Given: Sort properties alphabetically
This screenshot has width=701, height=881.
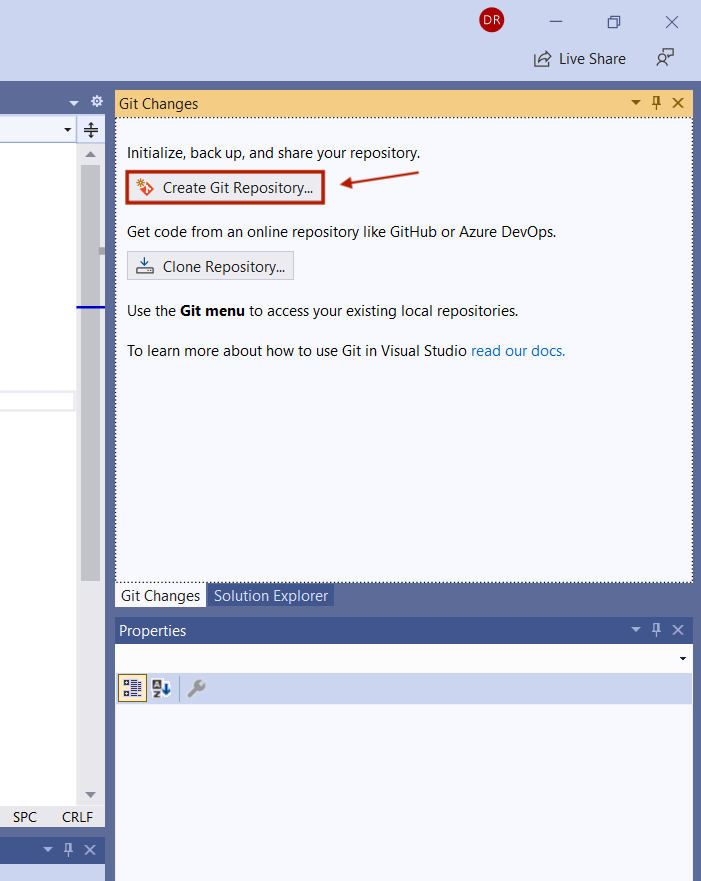Looking at the screenshot, I should [x=161, y=688].
